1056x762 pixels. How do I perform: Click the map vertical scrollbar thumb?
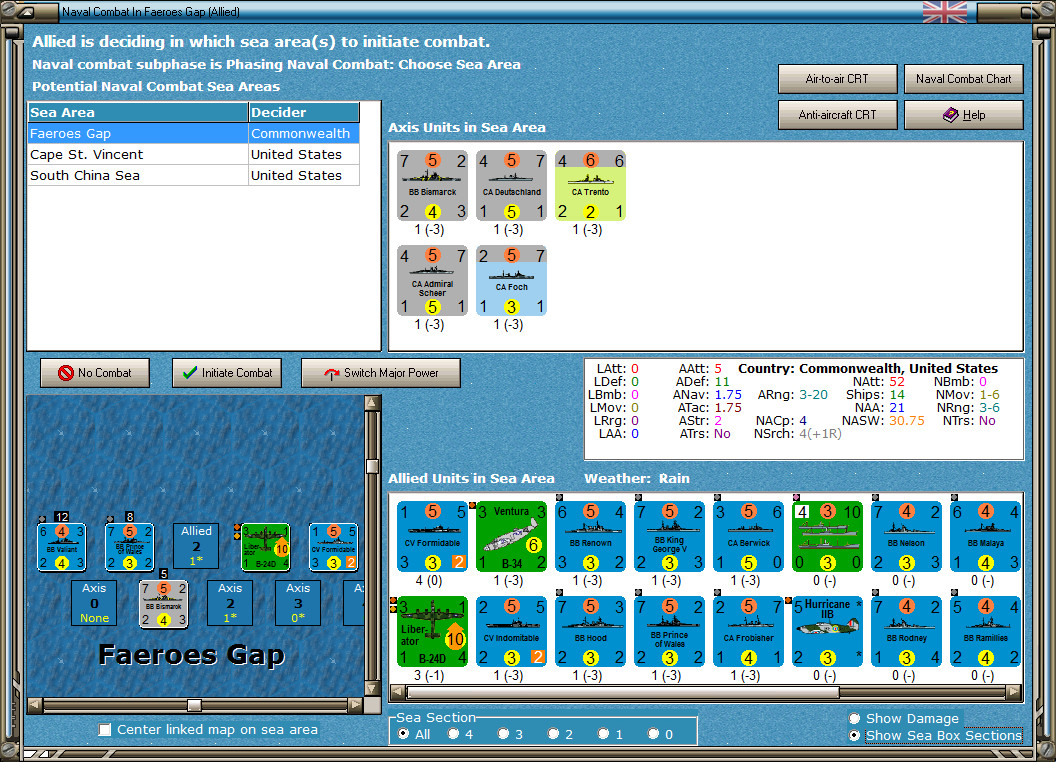(x=372, y=466)
